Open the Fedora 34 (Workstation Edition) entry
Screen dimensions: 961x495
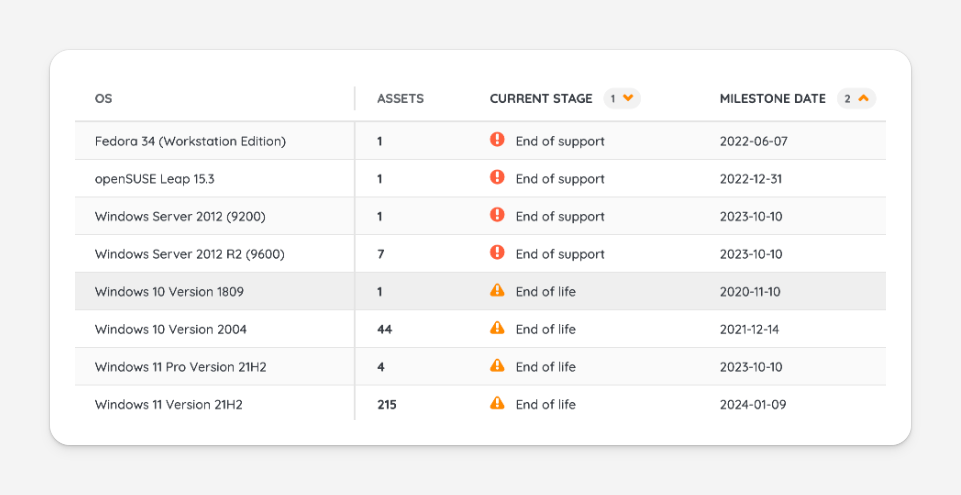[x=190, y=142]
